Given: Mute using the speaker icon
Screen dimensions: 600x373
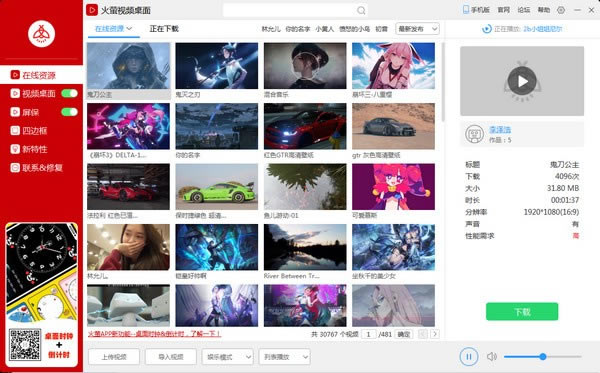Looking at the screenshot, I should pos(492,357).
